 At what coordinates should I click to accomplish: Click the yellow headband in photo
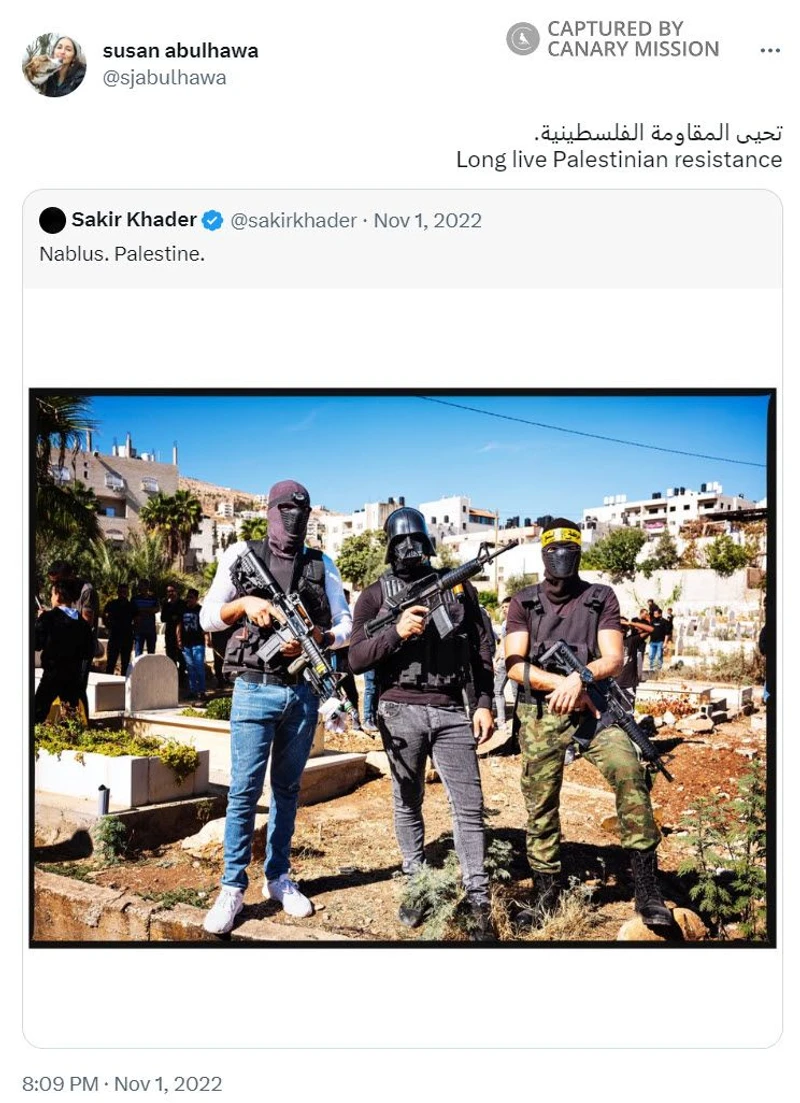(x=561, y=537)
